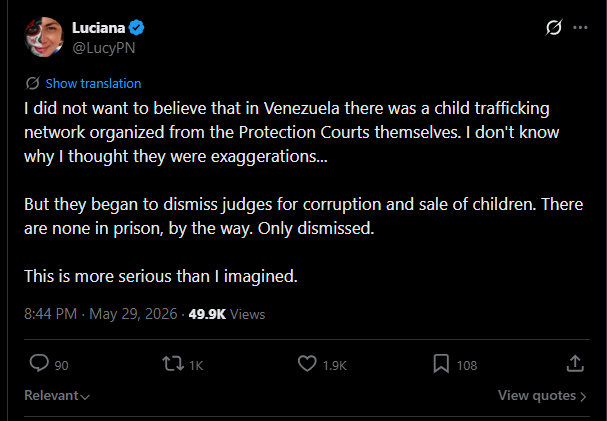Click the 49.9K Views count
The image size is (607, 421).
[x=227, y=314]
